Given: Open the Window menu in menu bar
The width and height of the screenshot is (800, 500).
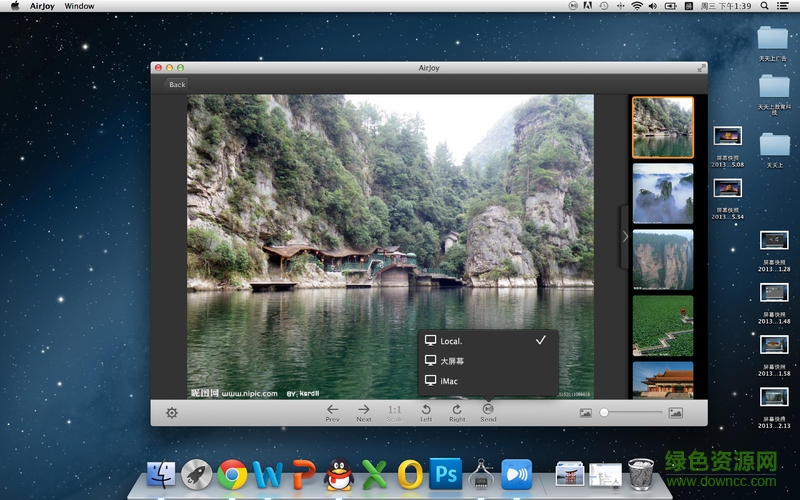Looking at the screenshot, I should [79, 6].
